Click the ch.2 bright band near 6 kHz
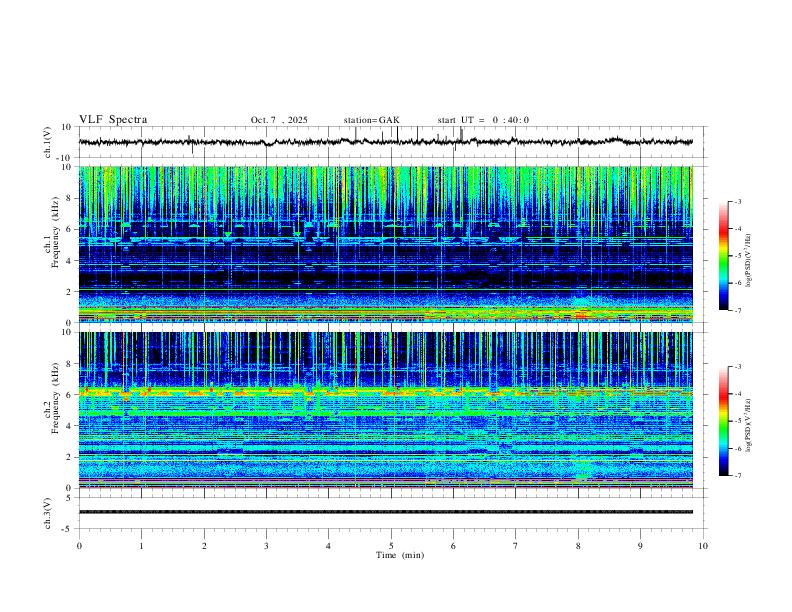The image size is (792, 612). 385,391
